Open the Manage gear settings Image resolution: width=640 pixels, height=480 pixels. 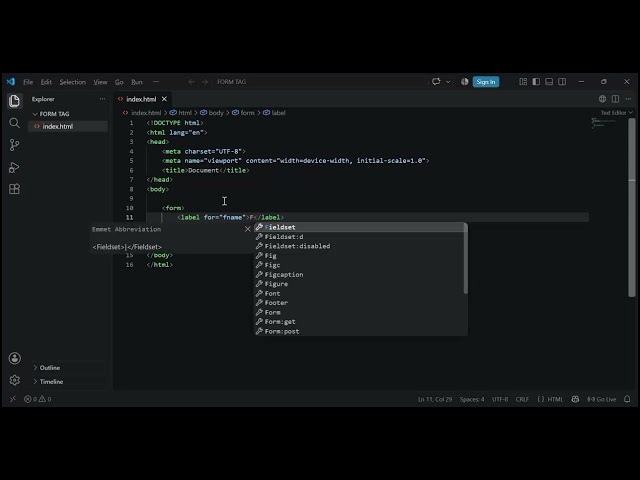coord(15,380)
